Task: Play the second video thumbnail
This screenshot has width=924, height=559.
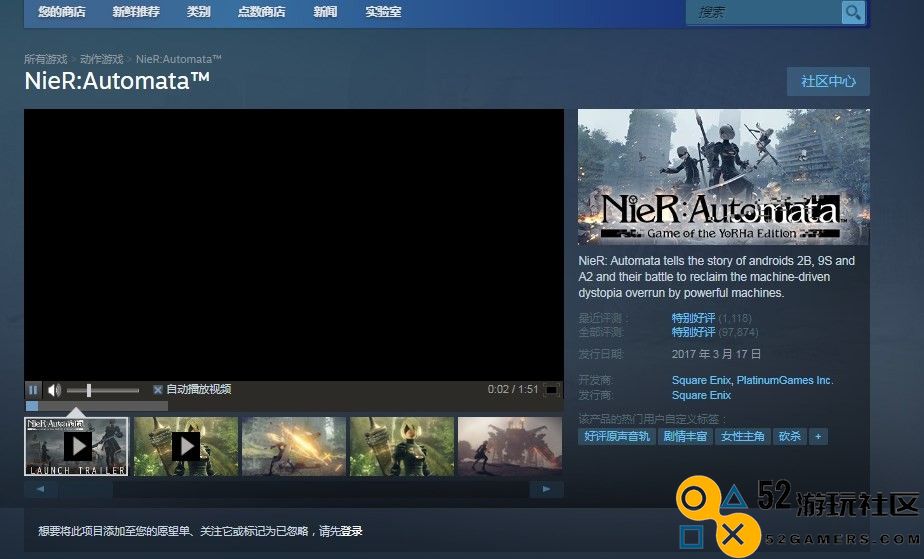Action: pyautogui.click(x=186, y=446)
